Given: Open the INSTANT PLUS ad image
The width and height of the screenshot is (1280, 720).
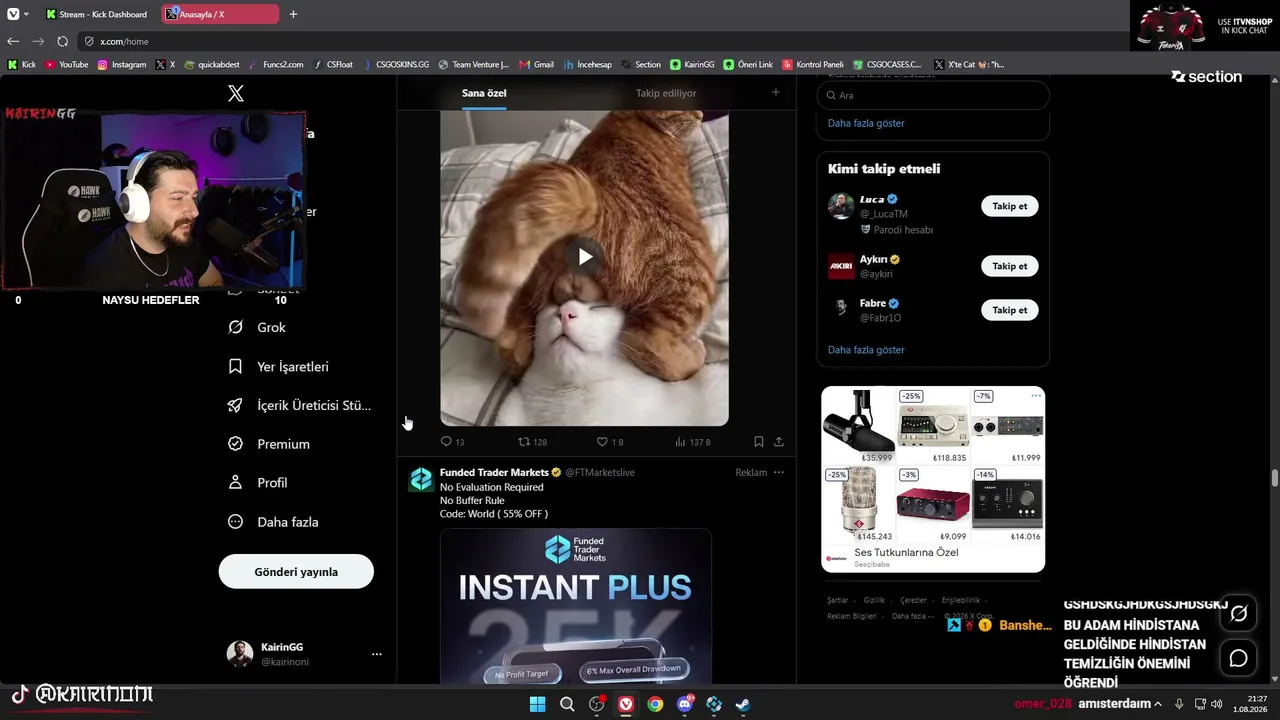Looking at the screenshot, I should [x=576, y=606].
